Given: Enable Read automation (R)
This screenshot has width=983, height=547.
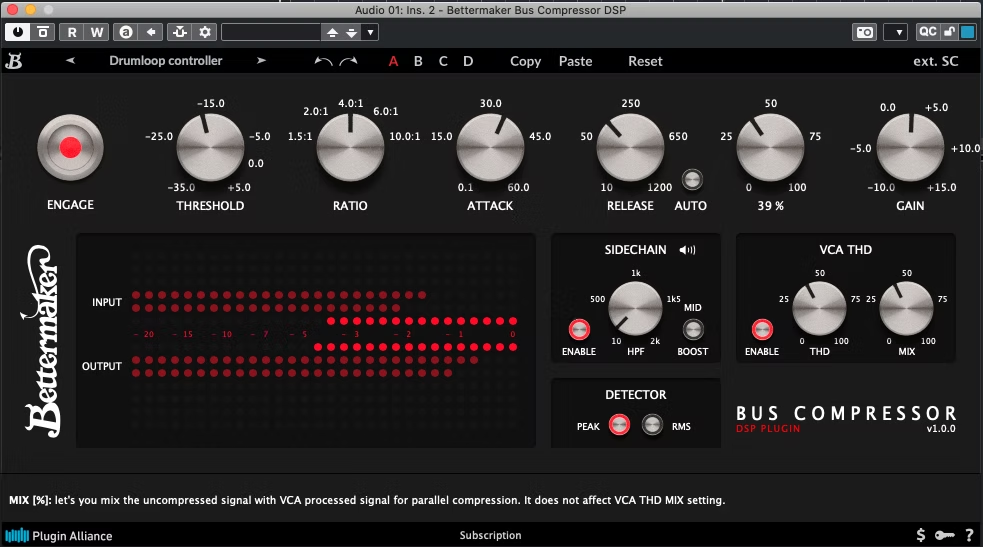Looking at the screenshot, I should point(72,32).
